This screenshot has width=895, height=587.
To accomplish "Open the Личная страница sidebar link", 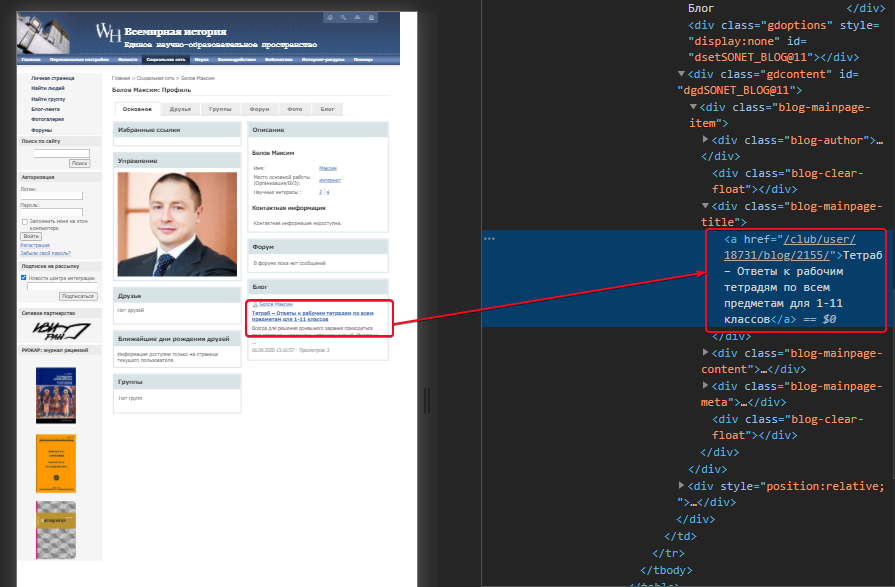I will pos(53,78).
